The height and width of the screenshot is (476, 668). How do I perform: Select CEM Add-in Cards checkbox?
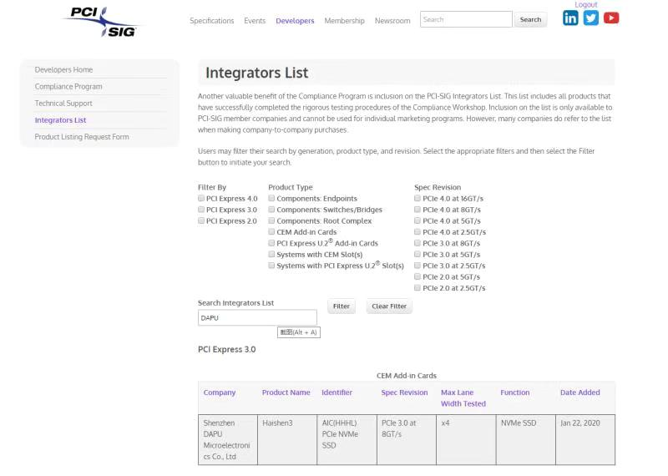pos(271,232)
